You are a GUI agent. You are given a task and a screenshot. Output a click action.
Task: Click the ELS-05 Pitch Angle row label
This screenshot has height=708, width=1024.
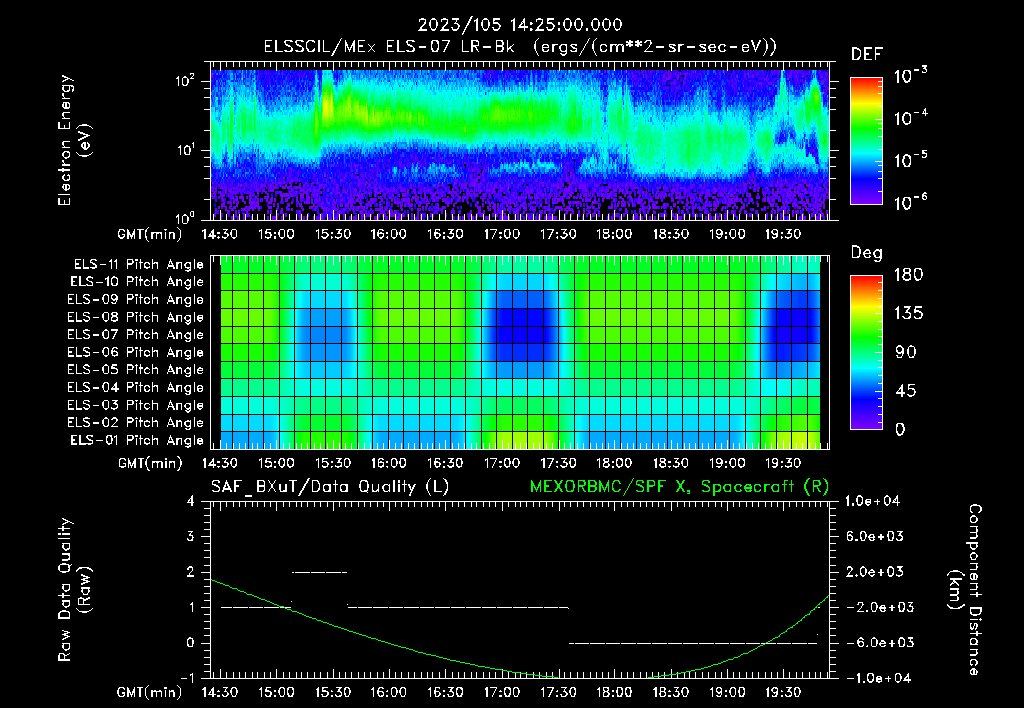tap(136, 370)
